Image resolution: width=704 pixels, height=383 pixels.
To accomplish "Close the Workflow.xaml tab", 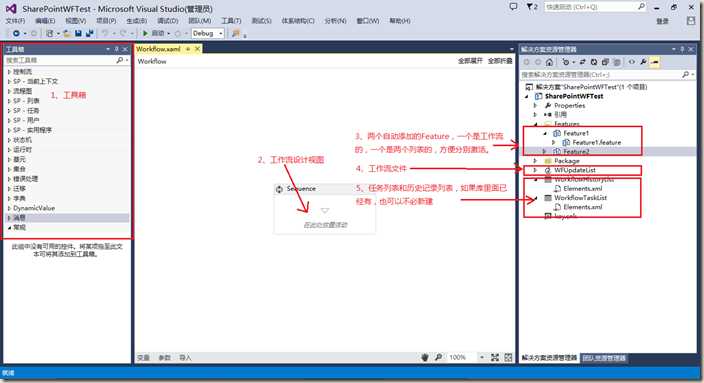I will click(197, 49).
